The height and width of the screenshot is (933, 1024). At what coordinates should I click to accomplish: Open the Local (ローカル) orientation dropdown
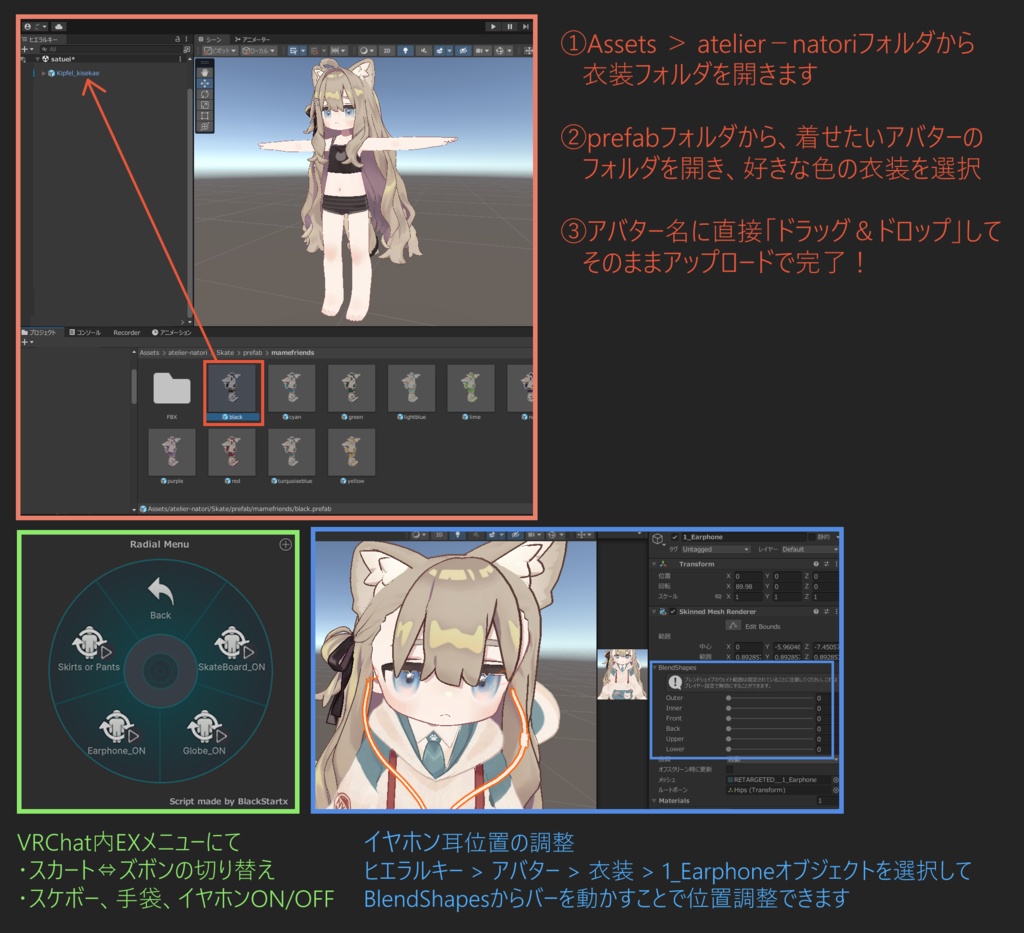(x=259, y=50)
